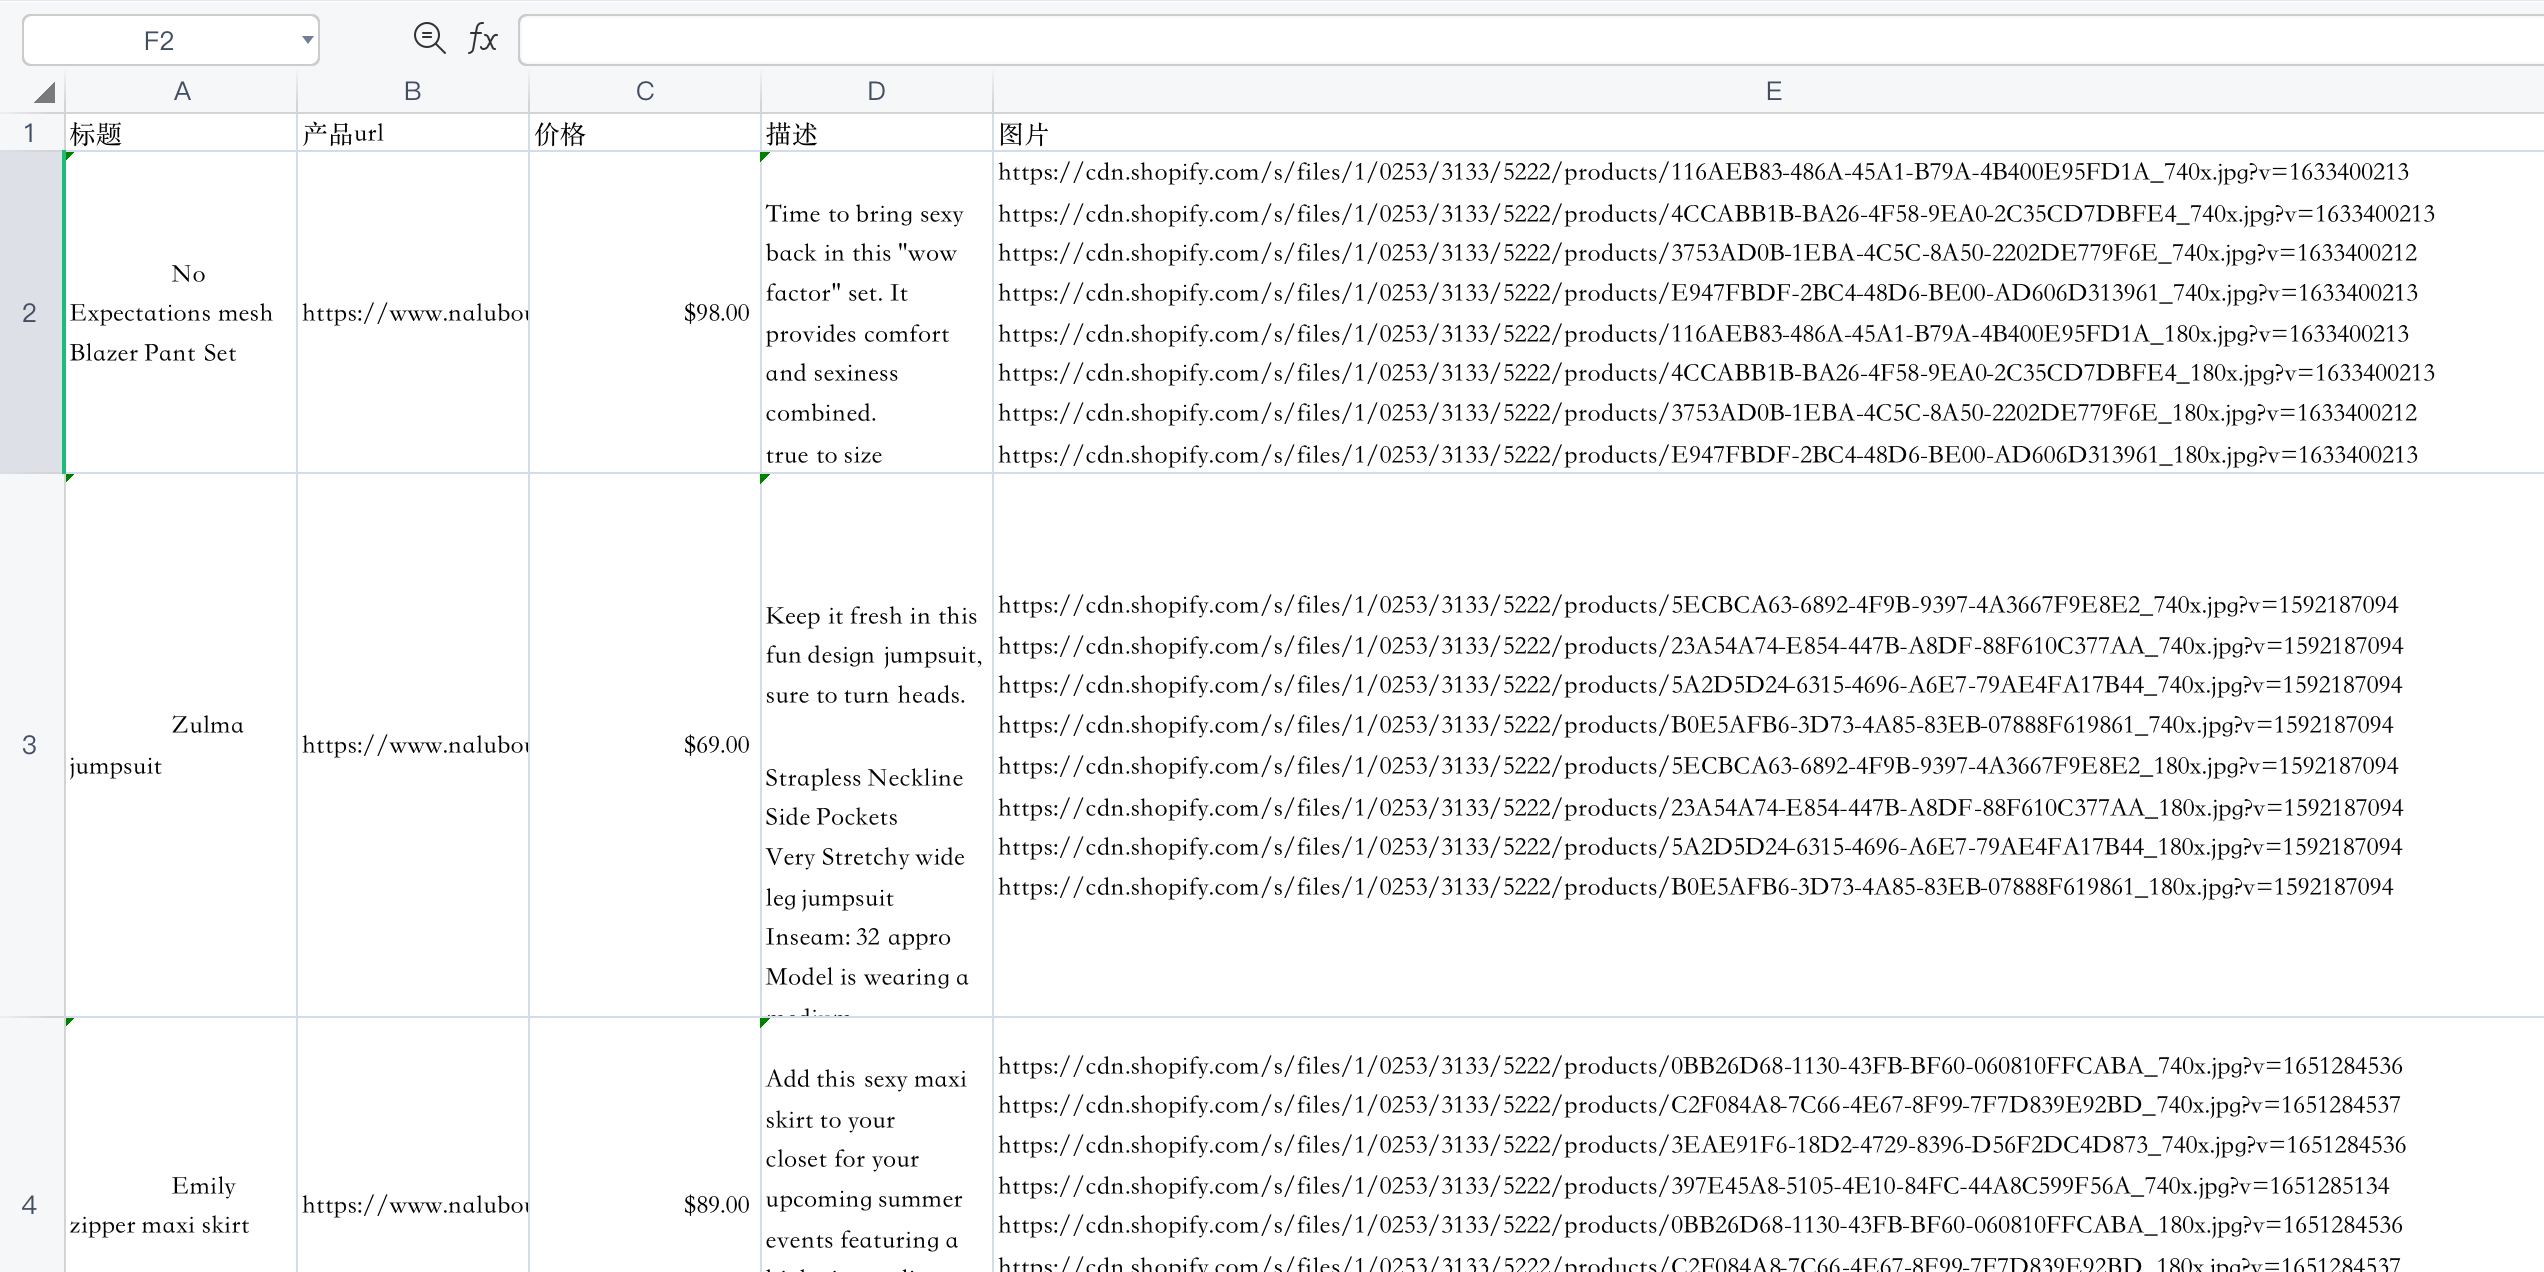The height and width of the screenshot is (1272, 2544).
Task: Click the 标题 header cell
Action: coord(181,133)
